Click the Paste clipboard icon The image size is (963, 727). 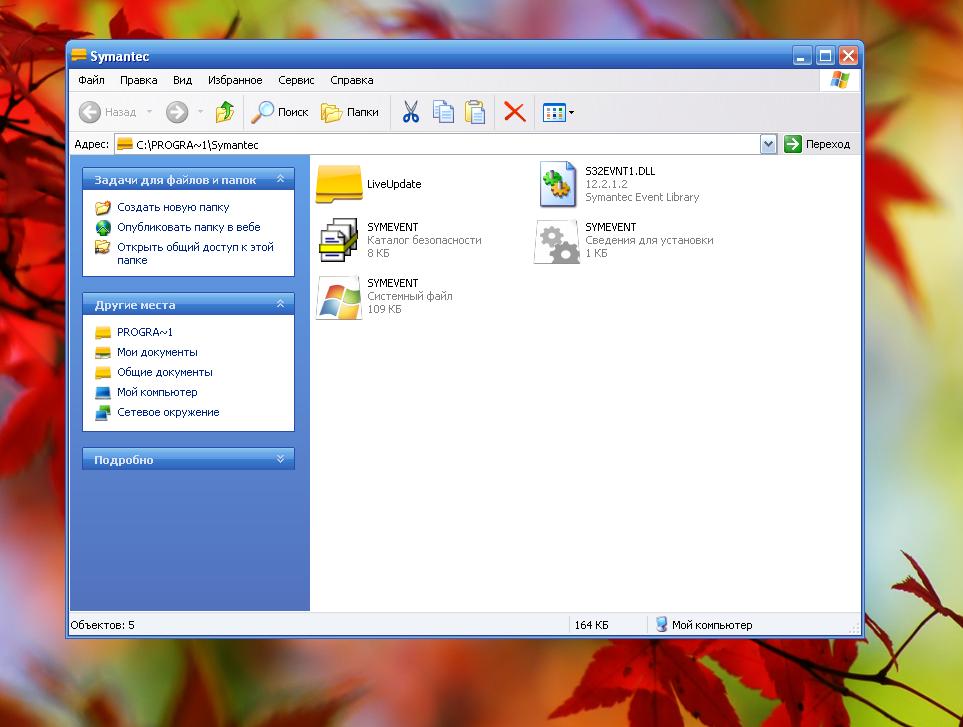pos(475,112)
